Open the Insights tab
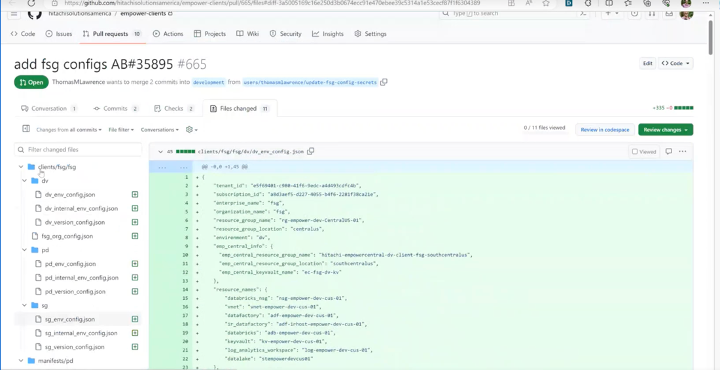The image size is (720, 370). [x=328, y=34]
